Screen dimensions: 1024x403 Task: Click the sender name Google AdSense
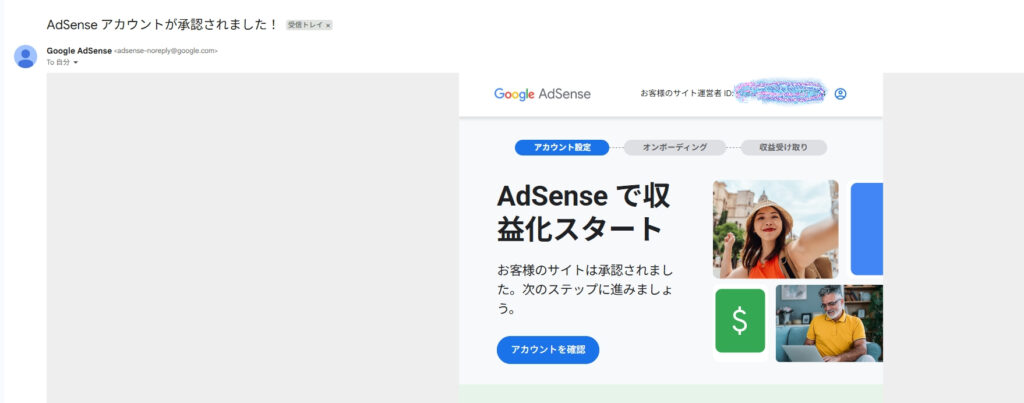point(79,51)
